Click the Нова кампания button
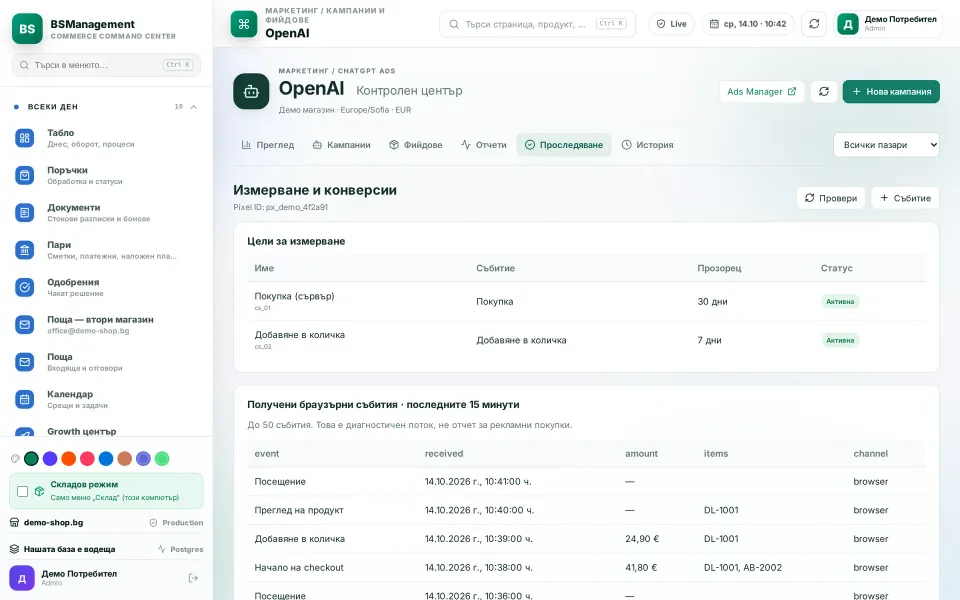This screenshot has width=960, height=600. (891, 92)
